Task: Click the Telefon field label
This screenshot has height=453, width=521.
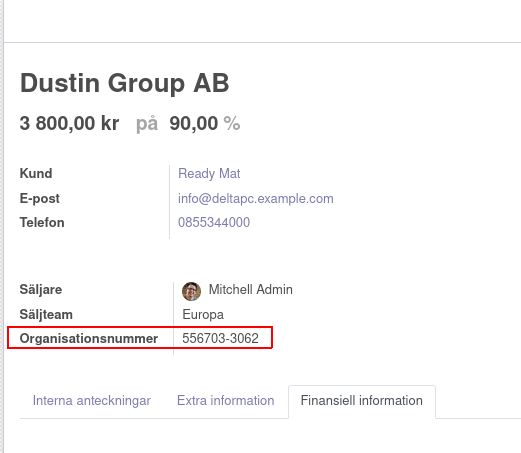Action: pos(42,222)
